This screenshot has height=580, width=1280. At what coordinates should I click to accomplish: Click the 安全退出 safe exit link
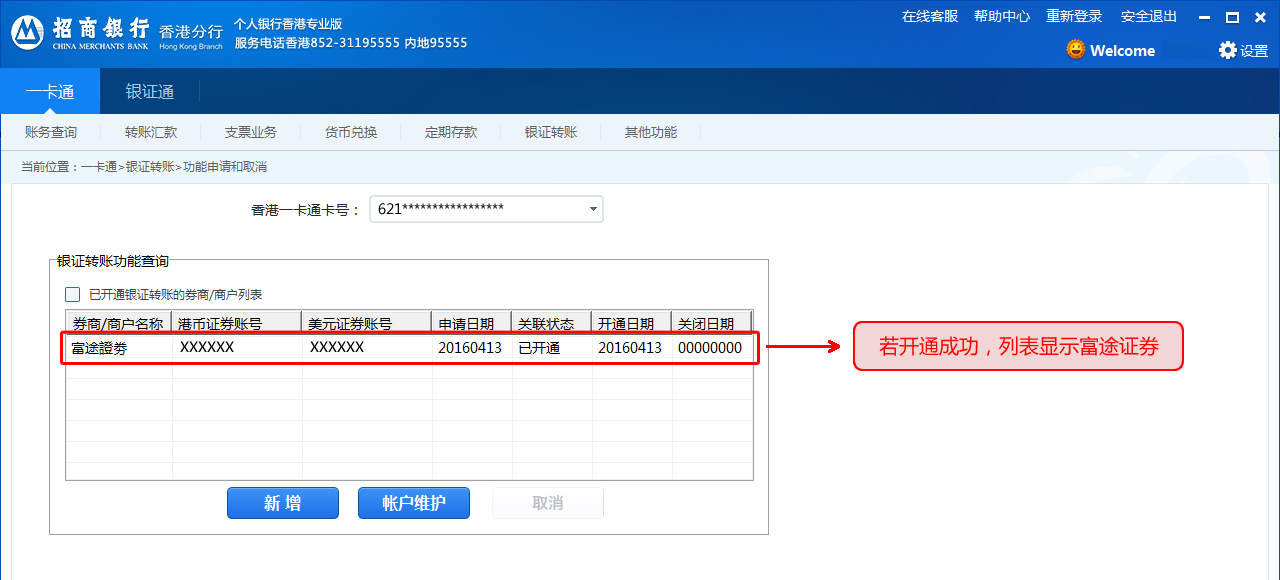[x=1149, y=16]
